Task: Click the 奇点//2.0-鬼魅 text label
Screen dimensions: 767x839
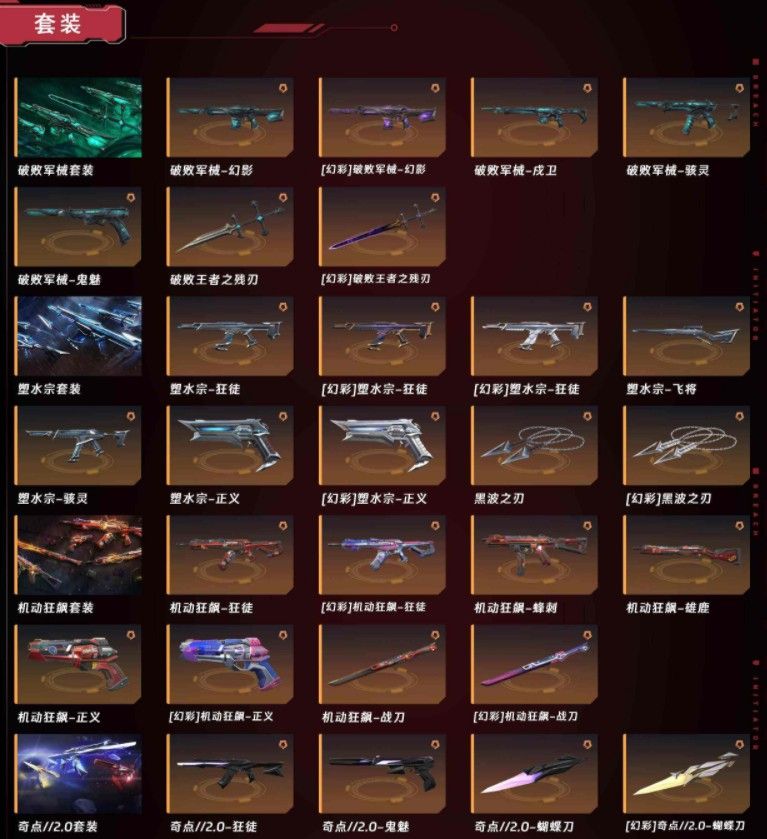Action: tap(365, 827)
